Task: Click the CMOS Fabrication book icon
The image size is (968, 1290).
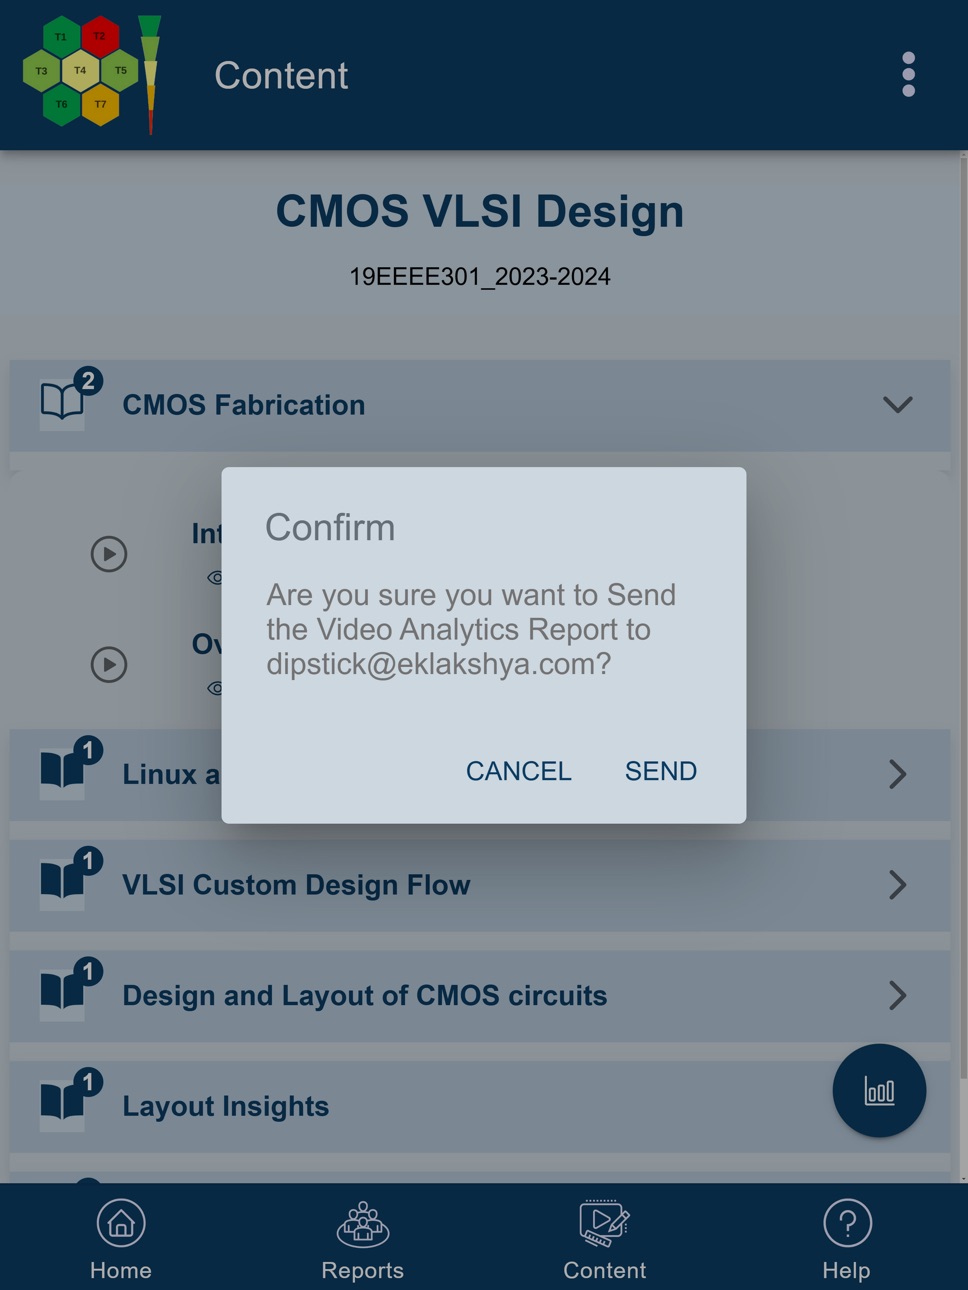Action: [x=62, y=401]
